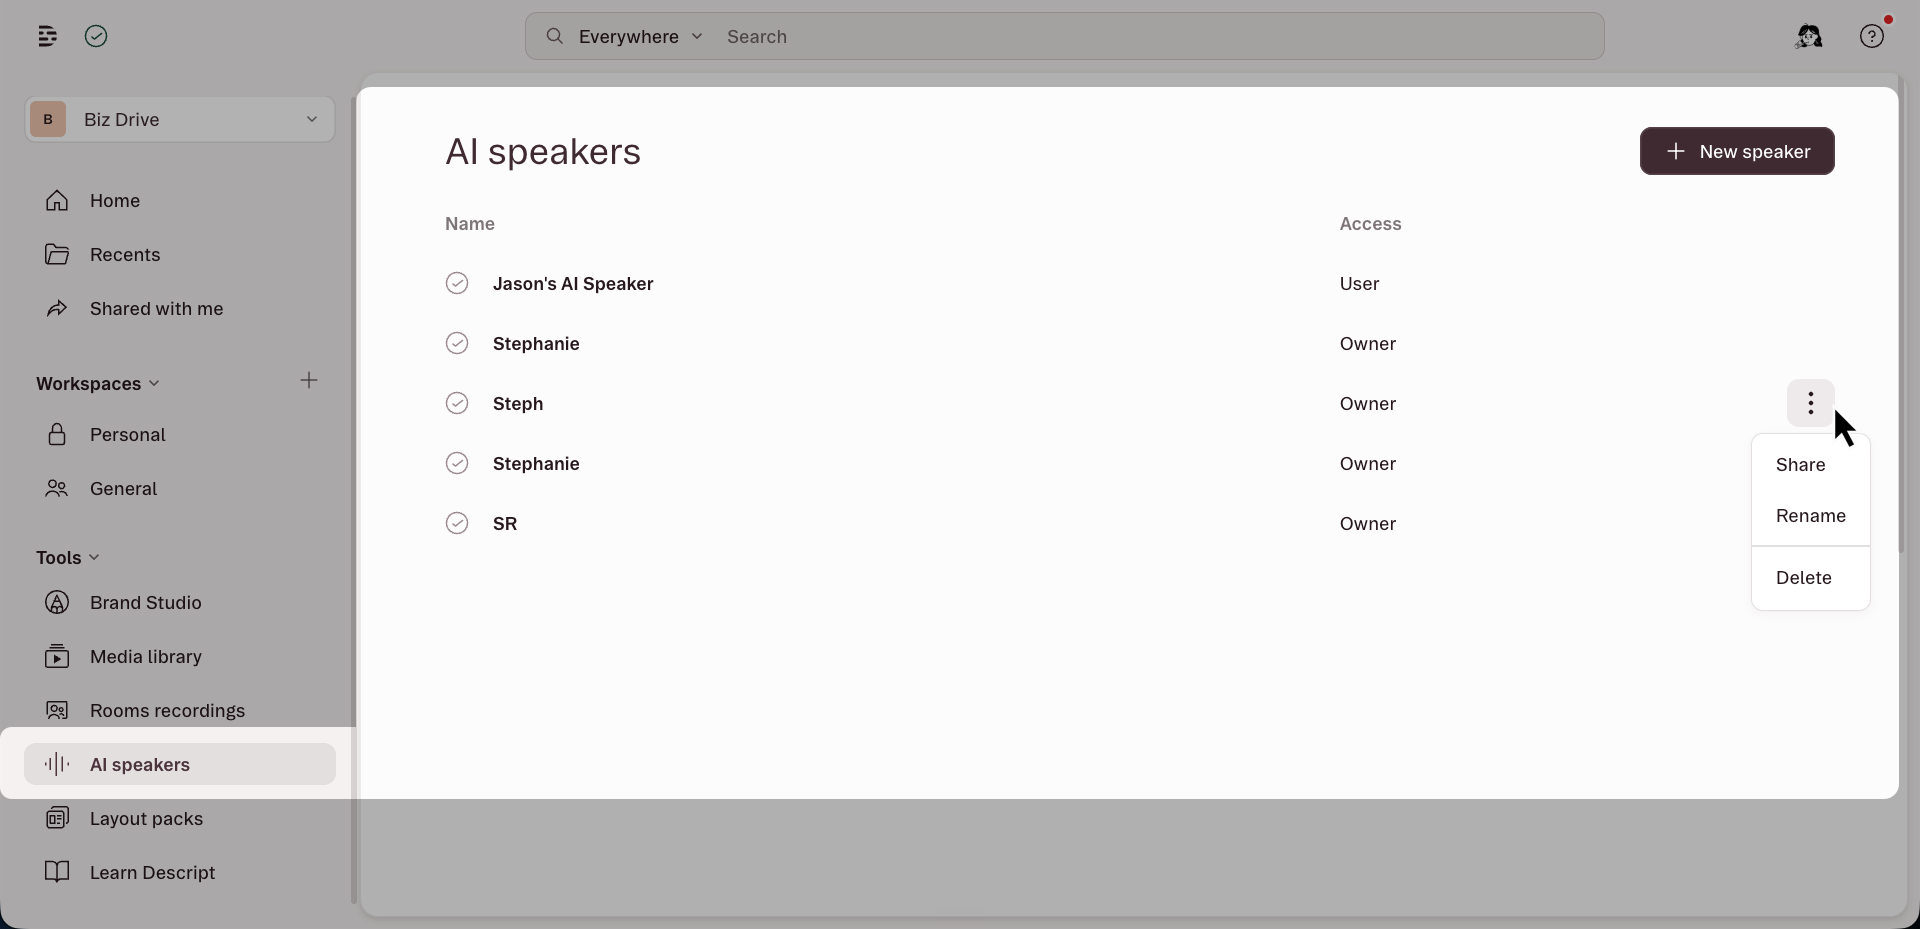The width and height of the screenshot is (1920, 929).
Task: Click status icon beside Steph
Action: tap(457, 403)
